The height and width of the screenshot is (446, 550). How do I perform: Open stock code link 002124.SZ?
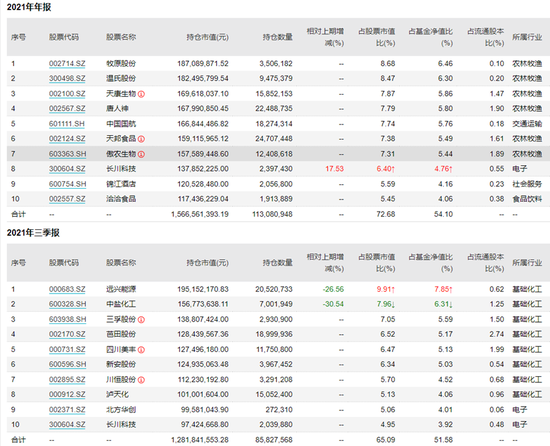coord(67,138)
